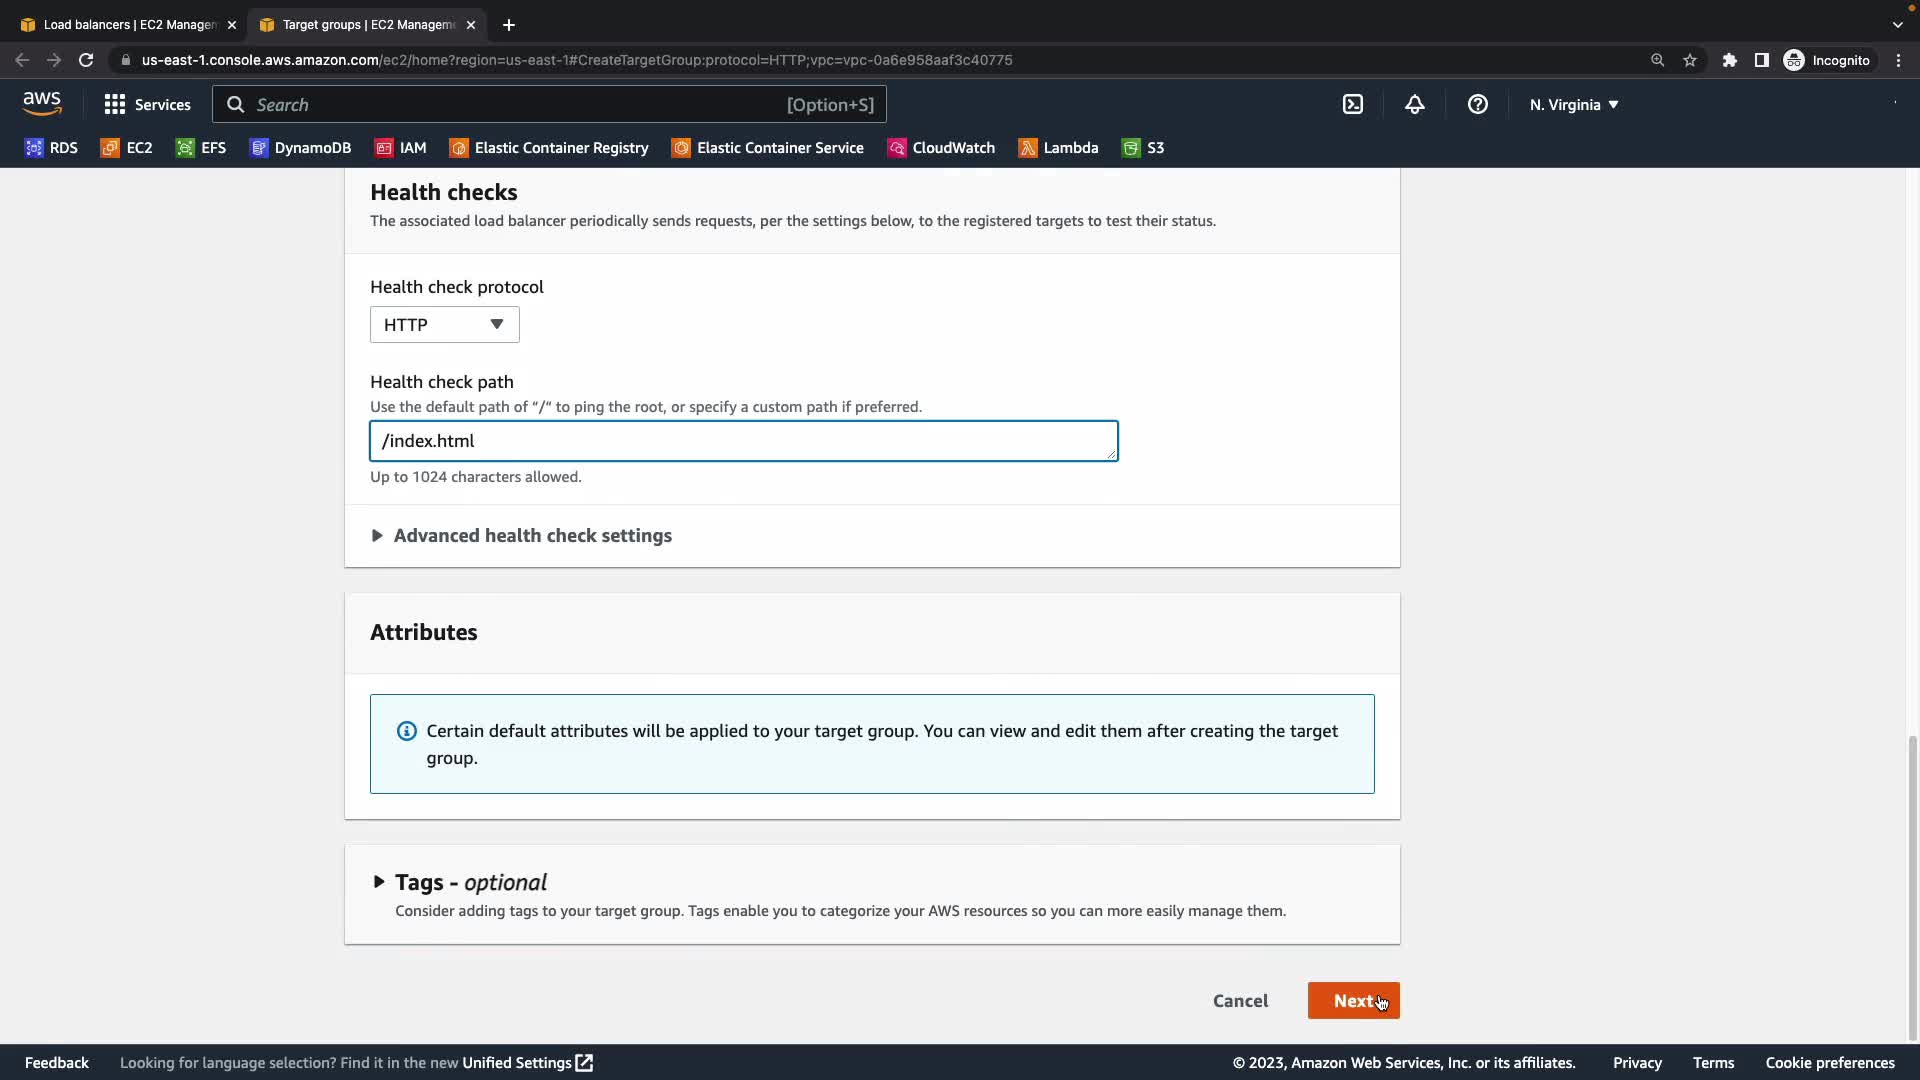
Task: Open the Lambda shortcut in favorites bar
Action: coord(1058,148)
